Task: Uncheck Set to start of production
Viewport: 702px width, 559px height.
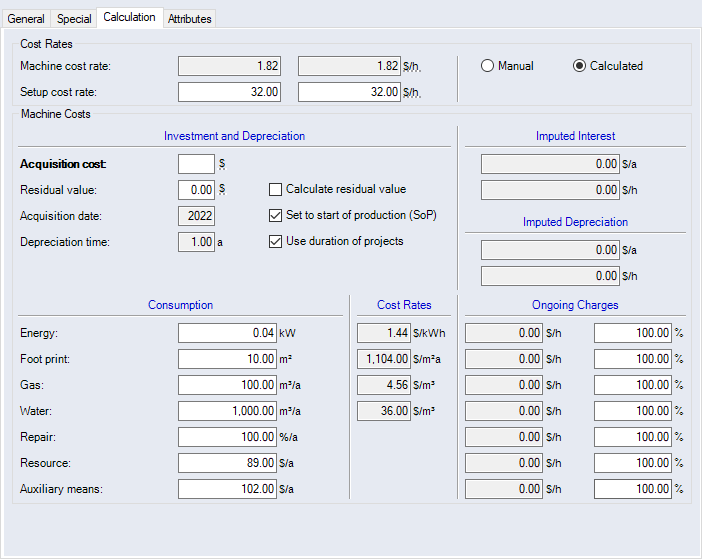Action: pyautogui.click(x=276, y=215)
